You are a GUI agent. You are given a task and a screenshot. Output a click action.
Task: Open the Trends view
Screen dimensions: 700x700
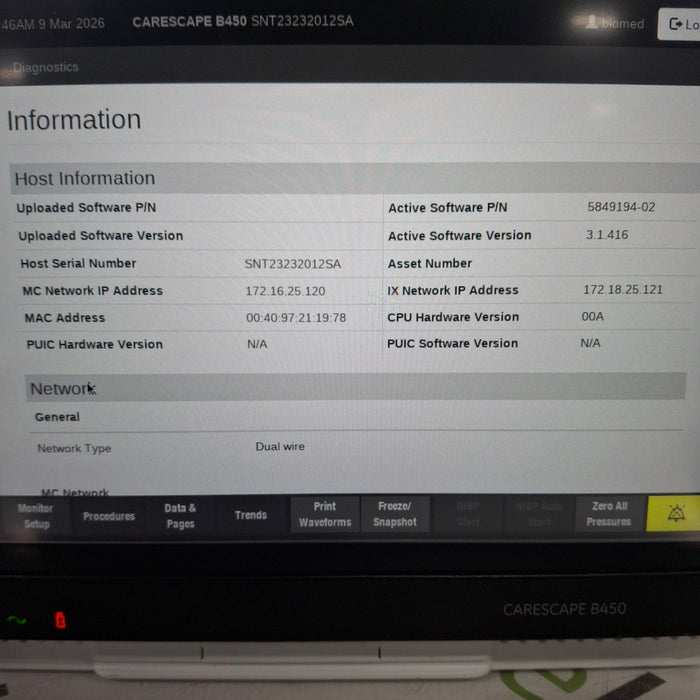coord(251,515)
